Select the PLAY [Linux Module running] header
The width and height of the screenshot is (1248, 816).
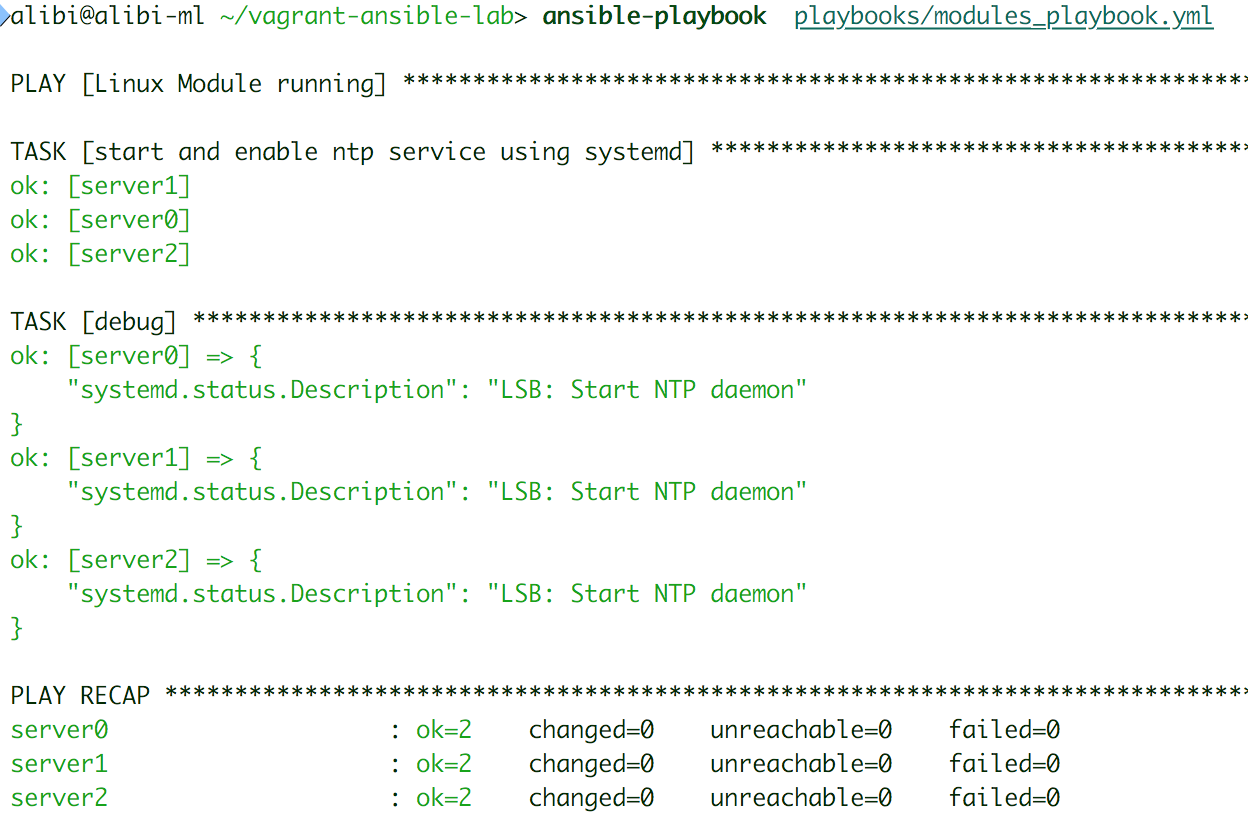198,84
